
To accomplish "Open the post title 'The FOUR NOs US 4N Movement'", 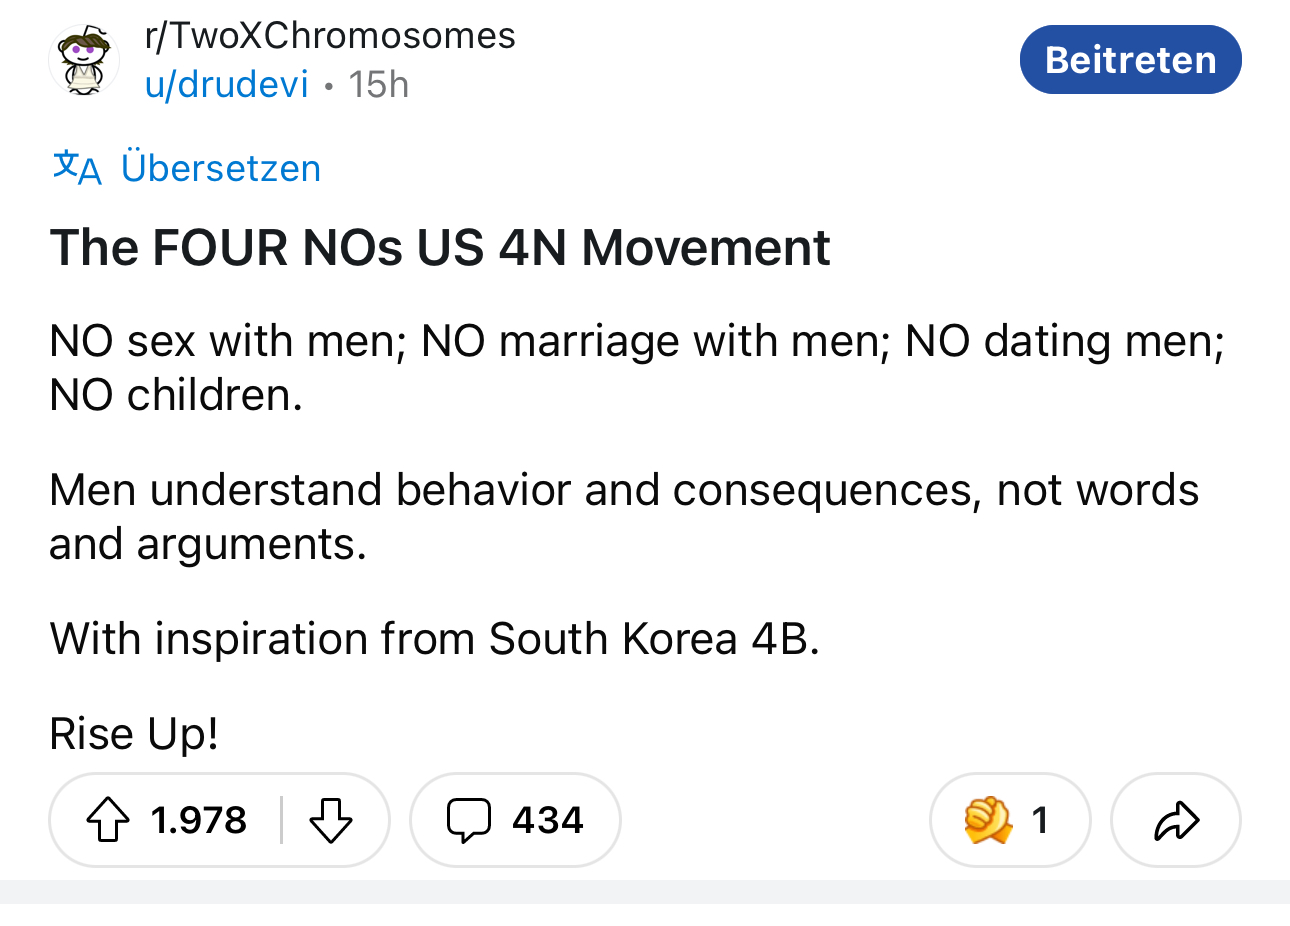I will pos(440,248).
